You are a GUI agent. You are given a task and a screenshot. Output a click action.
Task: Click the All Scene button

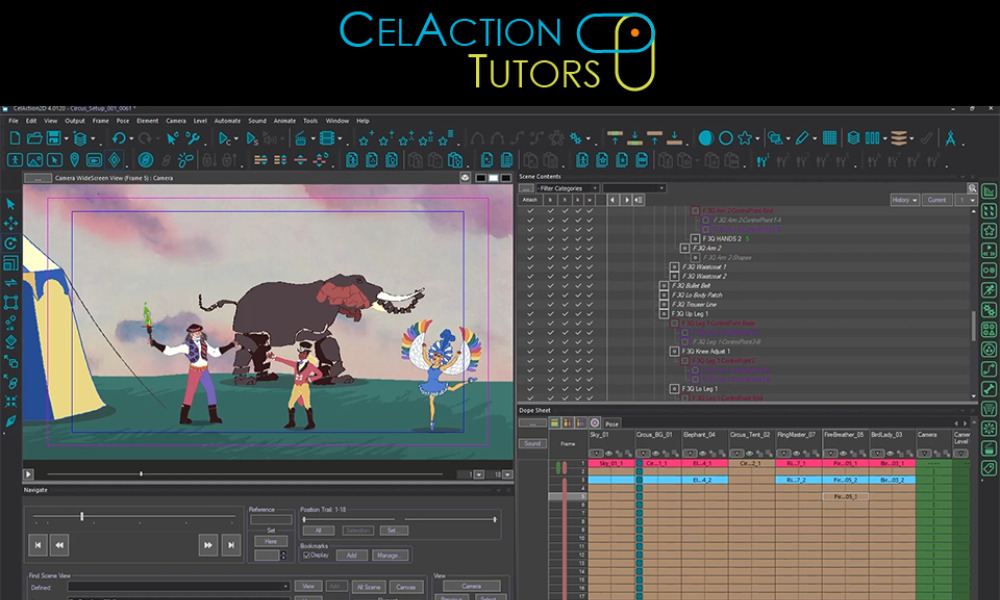369,587
